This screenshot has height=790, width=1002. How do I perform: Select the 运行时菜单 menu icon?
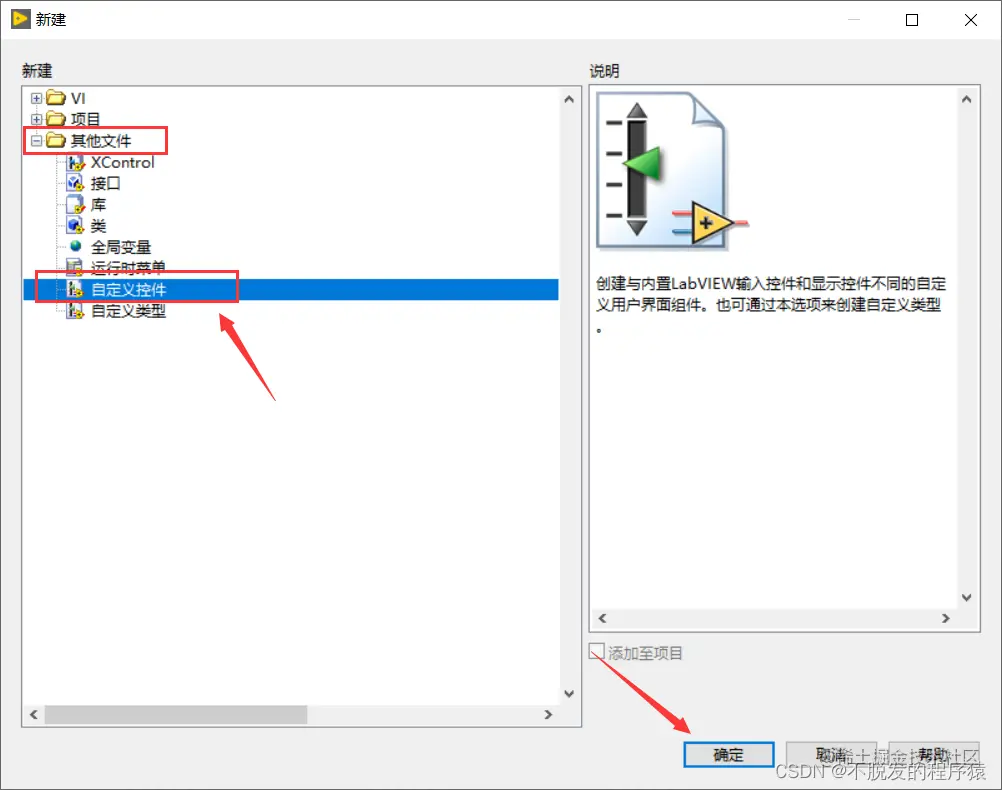75,267
